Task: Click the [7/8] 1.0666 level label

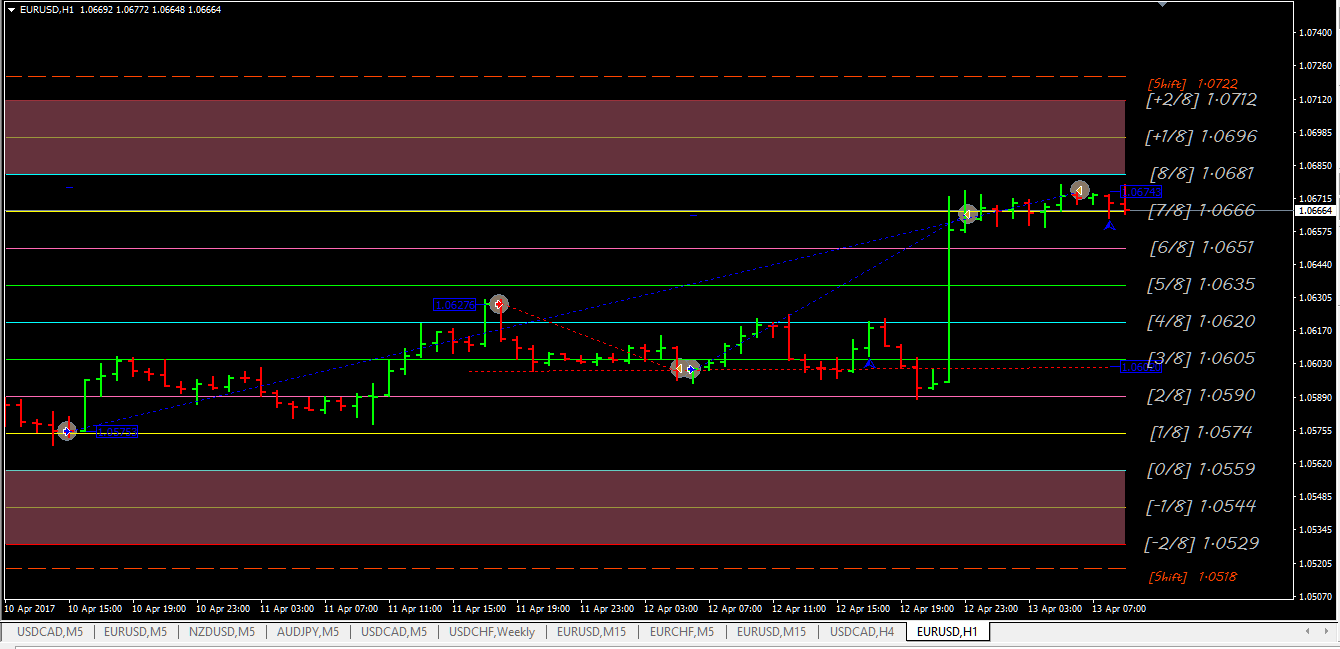Action: click(x=1202, y=210)
